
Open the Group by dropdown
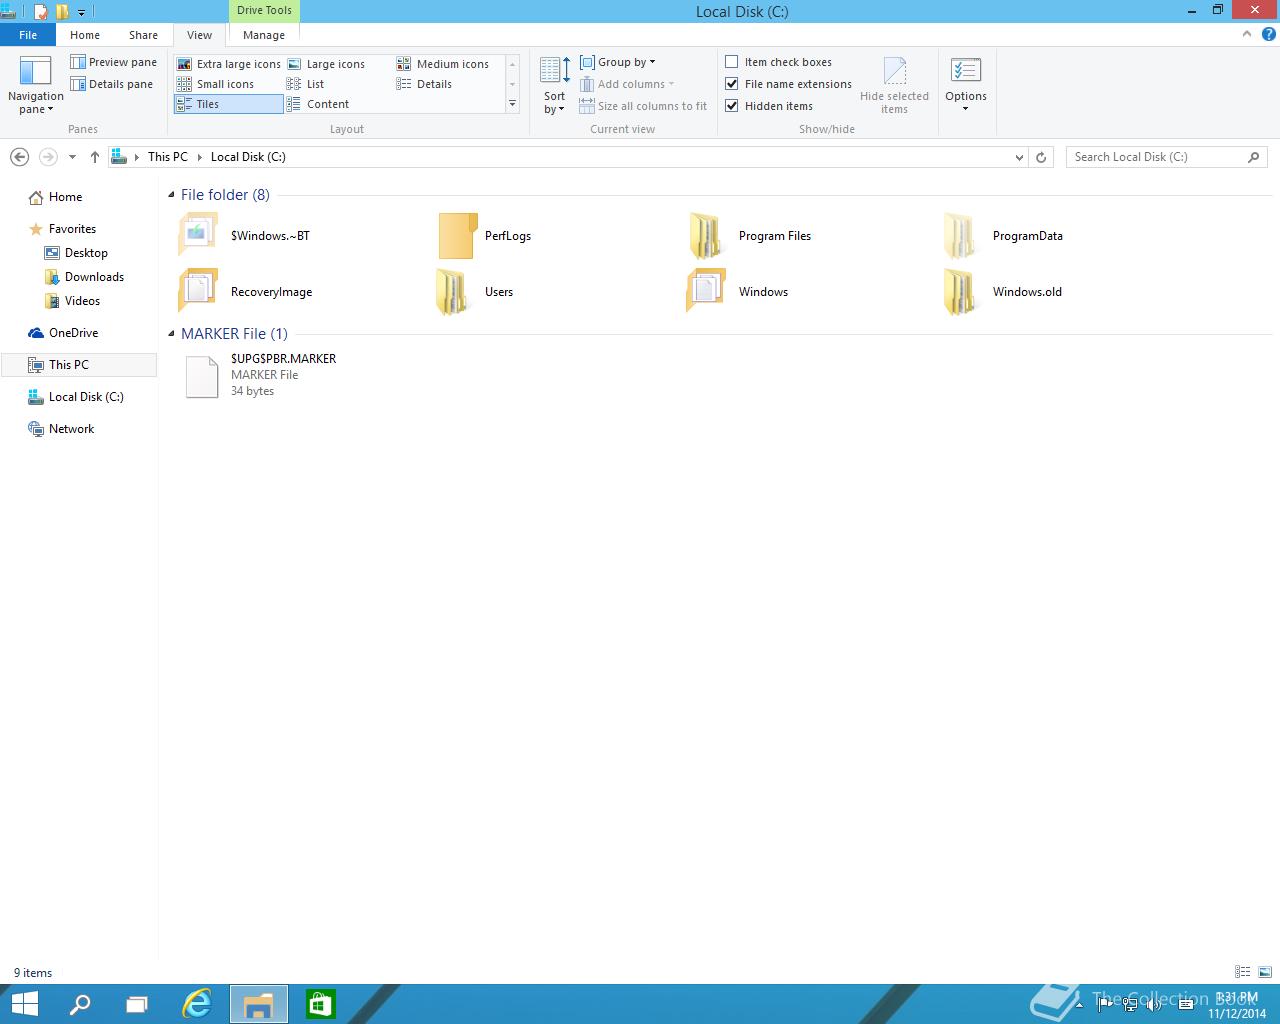click(x=618, y=62)
